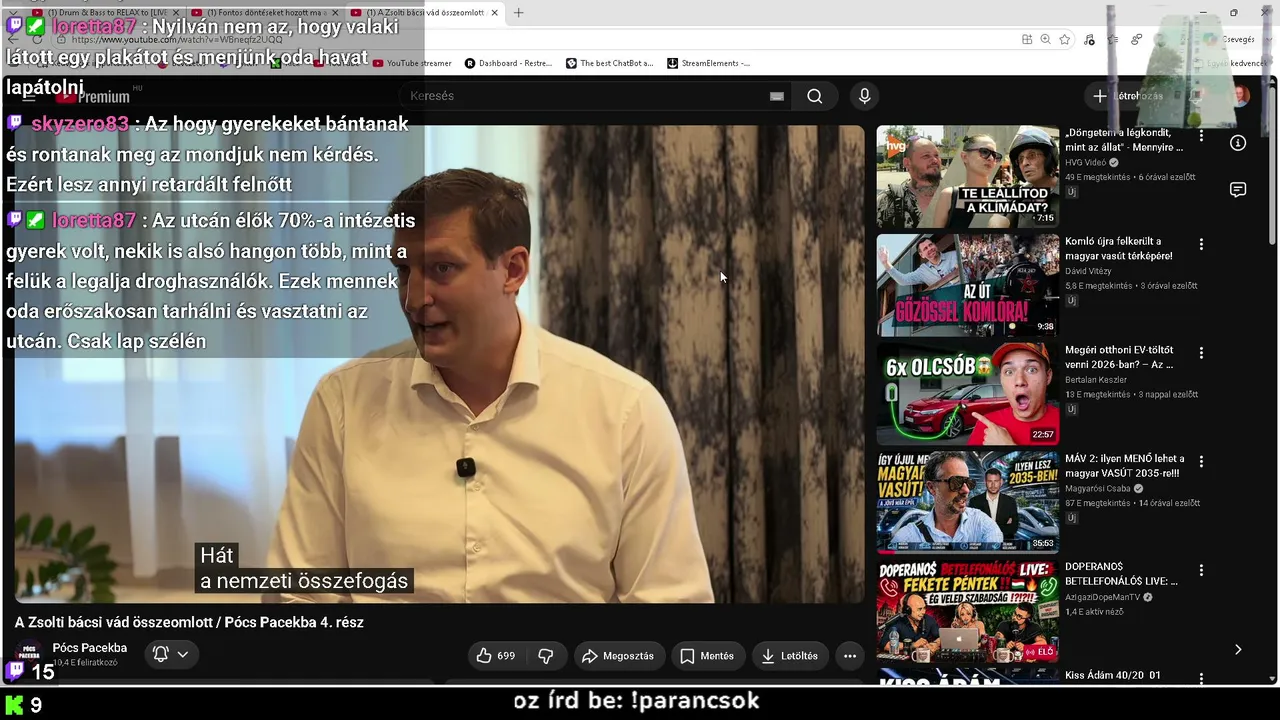The image size is (1280, 720).
Task: Open the 'AZ ÚT GŐZÖSSEL KOMLÓRA' thumbnail
Action: [x=968, y=285]
